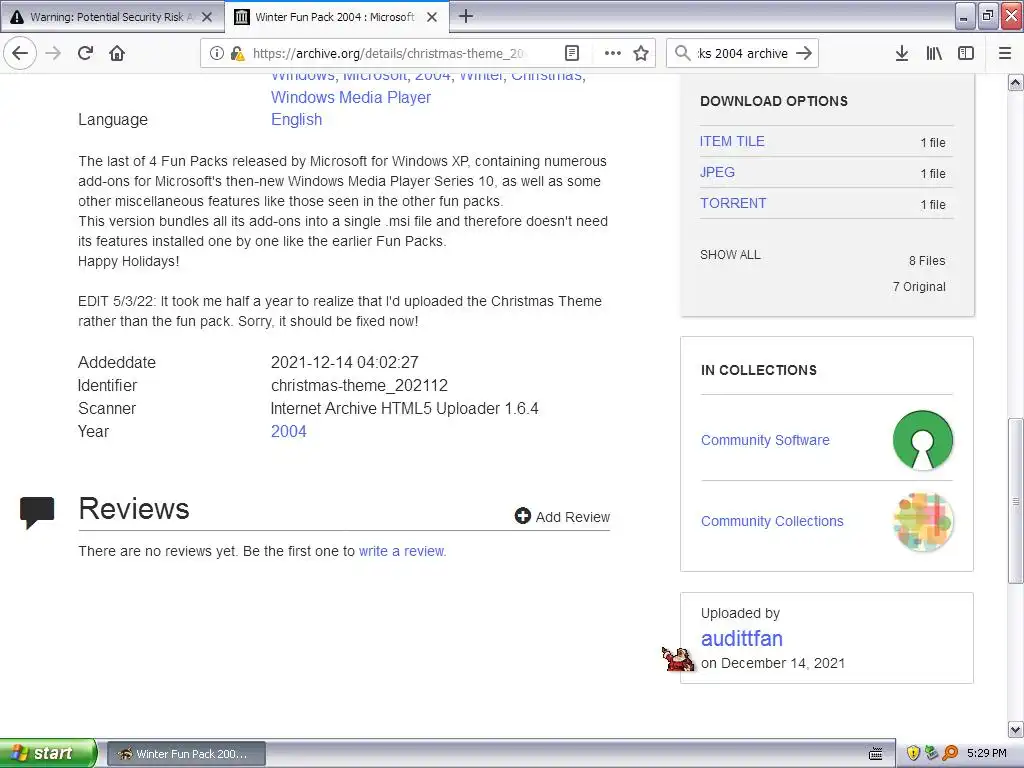Click the search box with 2004 archive
Screen dimensions: 1024x768
[x=743, y=54]
